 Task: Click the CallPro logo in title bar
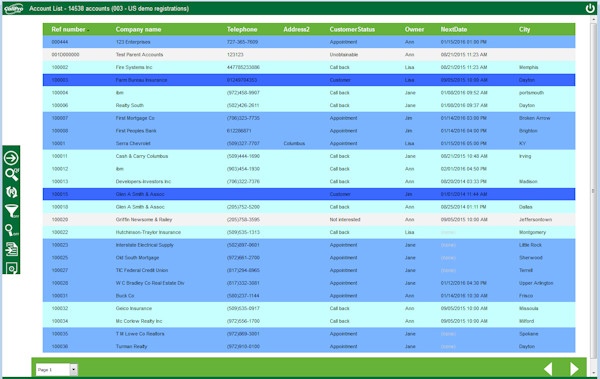(13, 8)
